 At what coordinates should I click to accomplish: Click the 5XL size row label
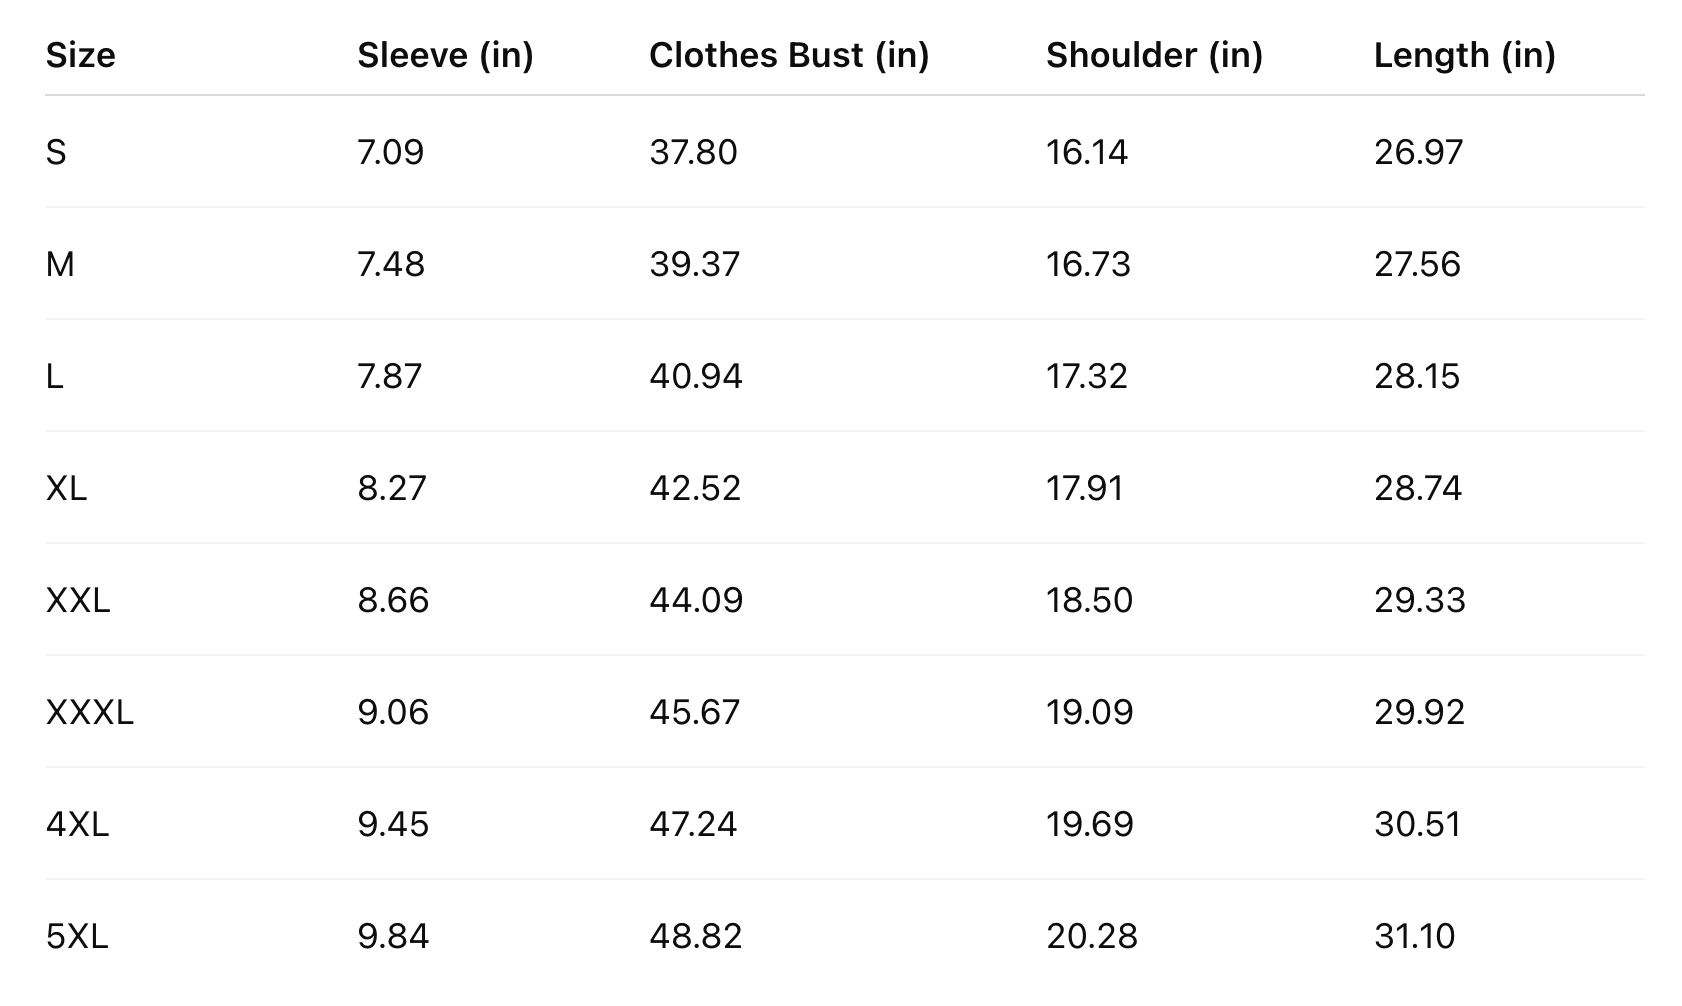77,936
